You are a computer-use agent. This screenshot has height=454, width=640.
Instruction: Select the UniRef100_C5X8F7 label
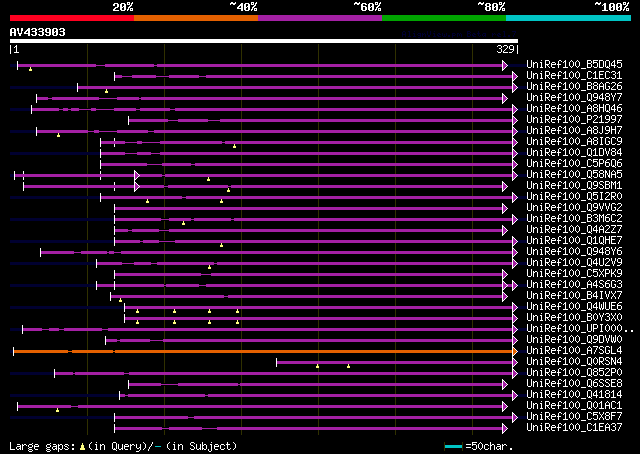pos(574,417)
